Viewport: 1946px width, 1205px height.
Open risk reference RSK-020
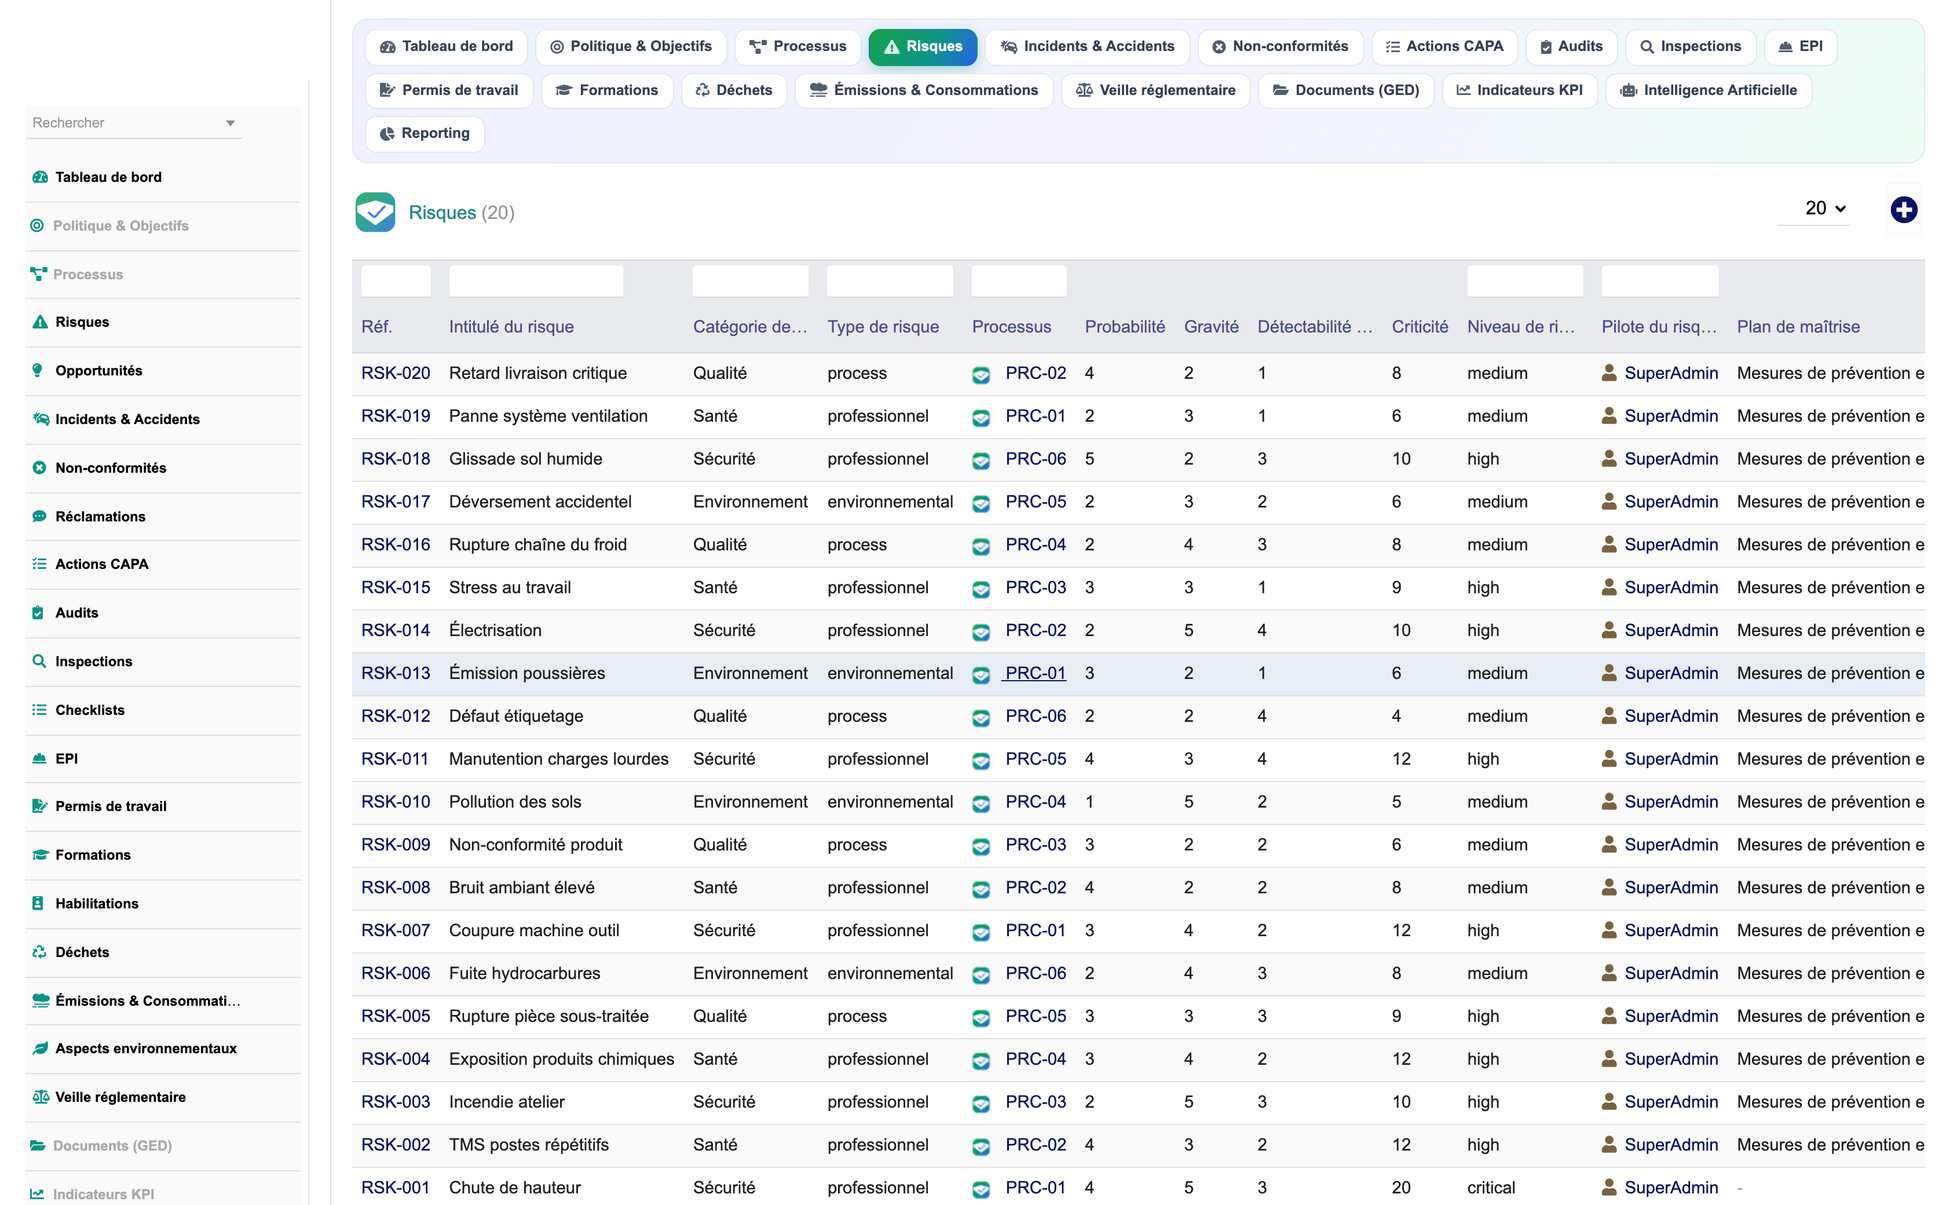pos(395,373)
